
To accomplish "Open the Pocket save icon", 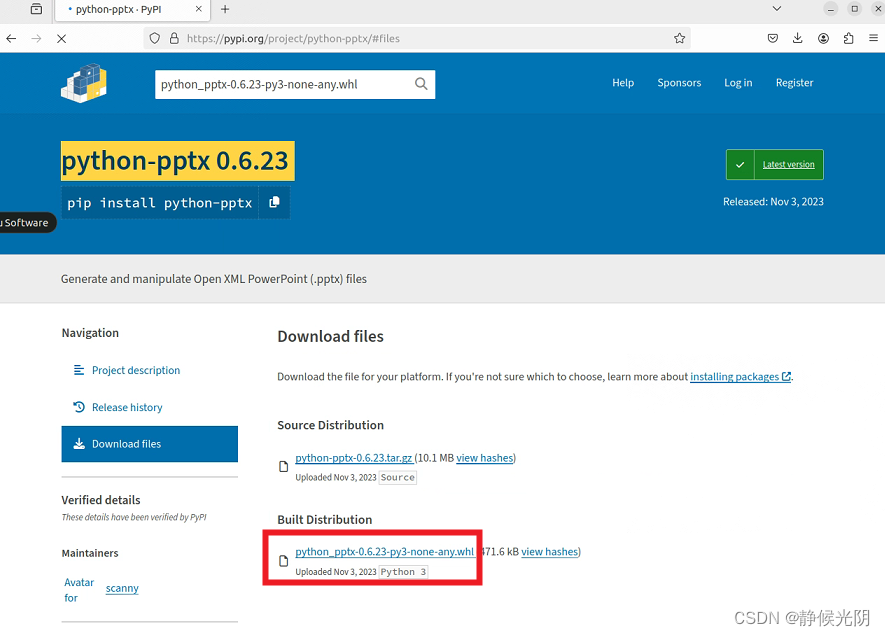I will (773, 38).
